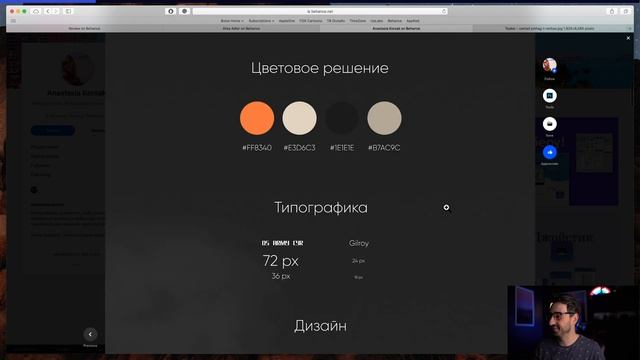Click the Safari favorites grid icon
Image resolution: width=640 pixels, height=360 pixels.
pyautogui.click(x=13, y=21)
